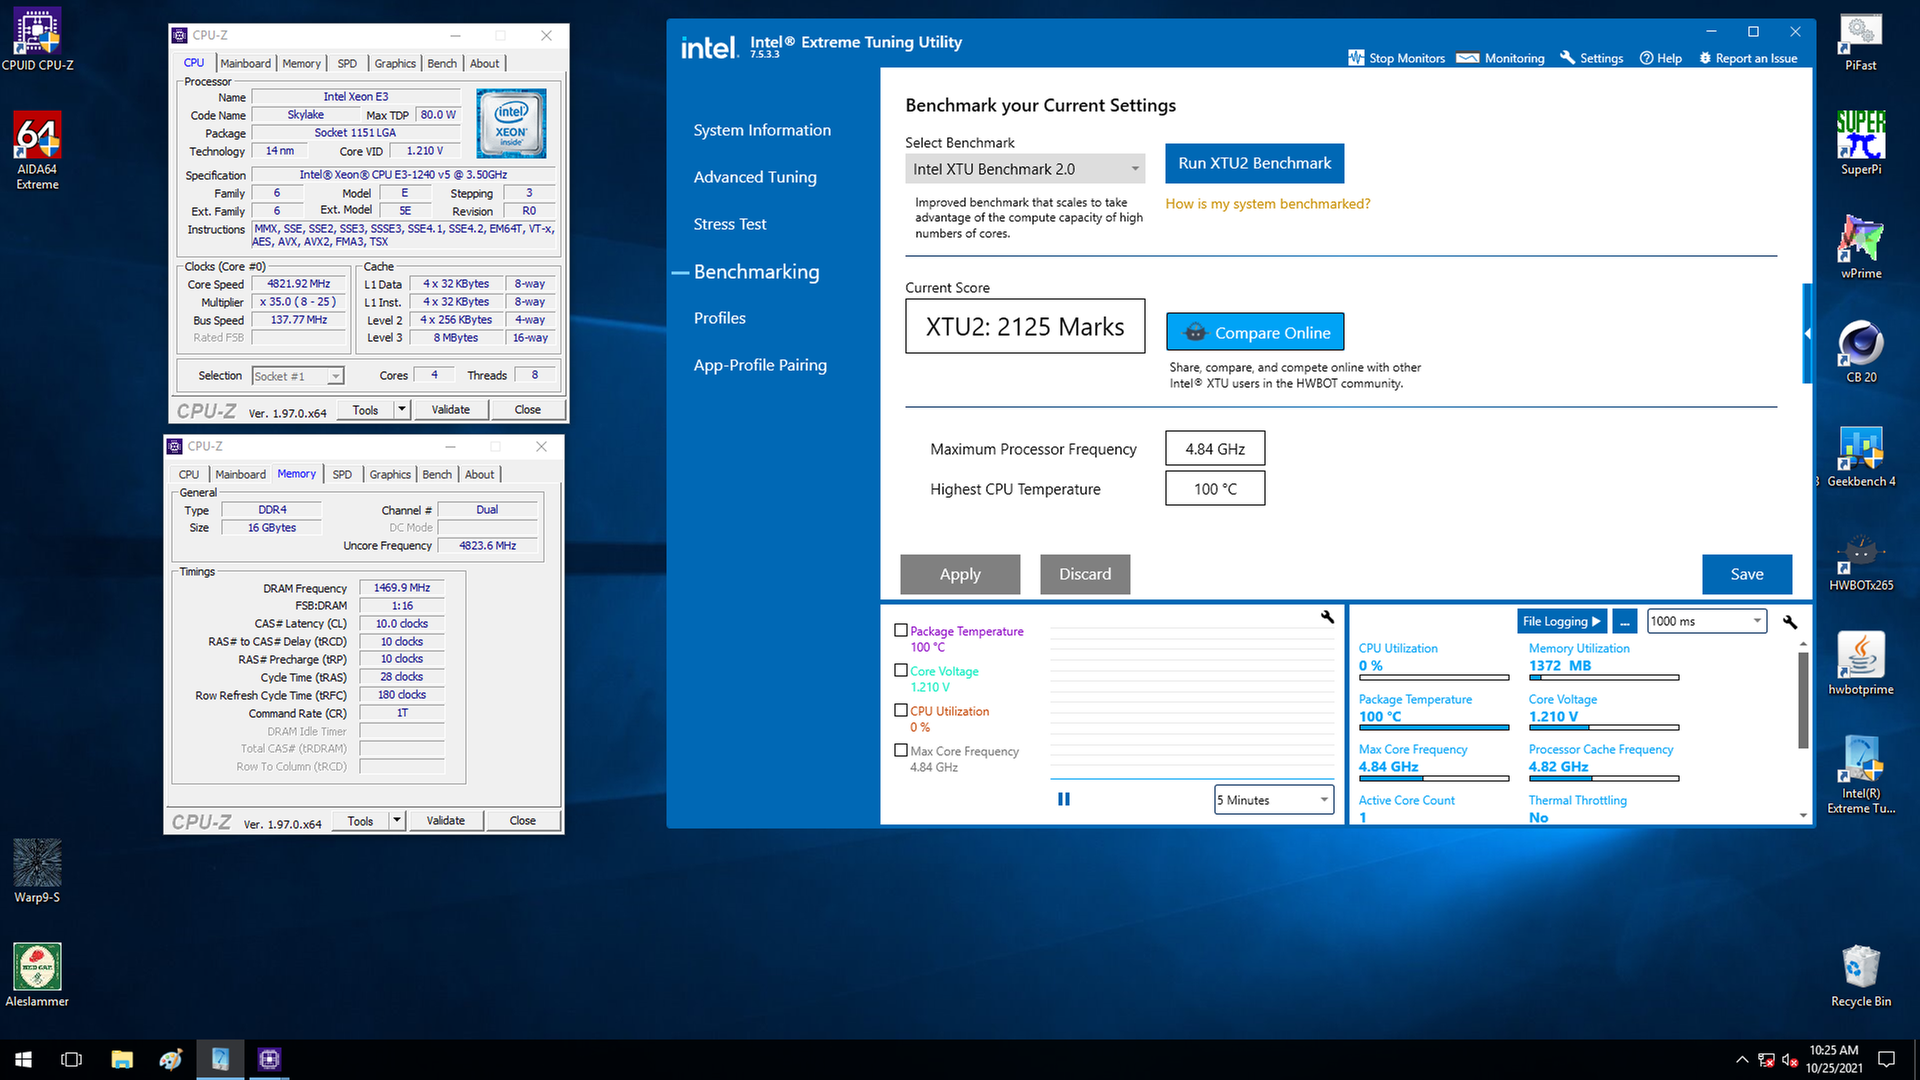This screenshot has width=1920, height=1080.
Task: Open CPU-Z Socket #1 selection dropdown
Action: [298, 376]
